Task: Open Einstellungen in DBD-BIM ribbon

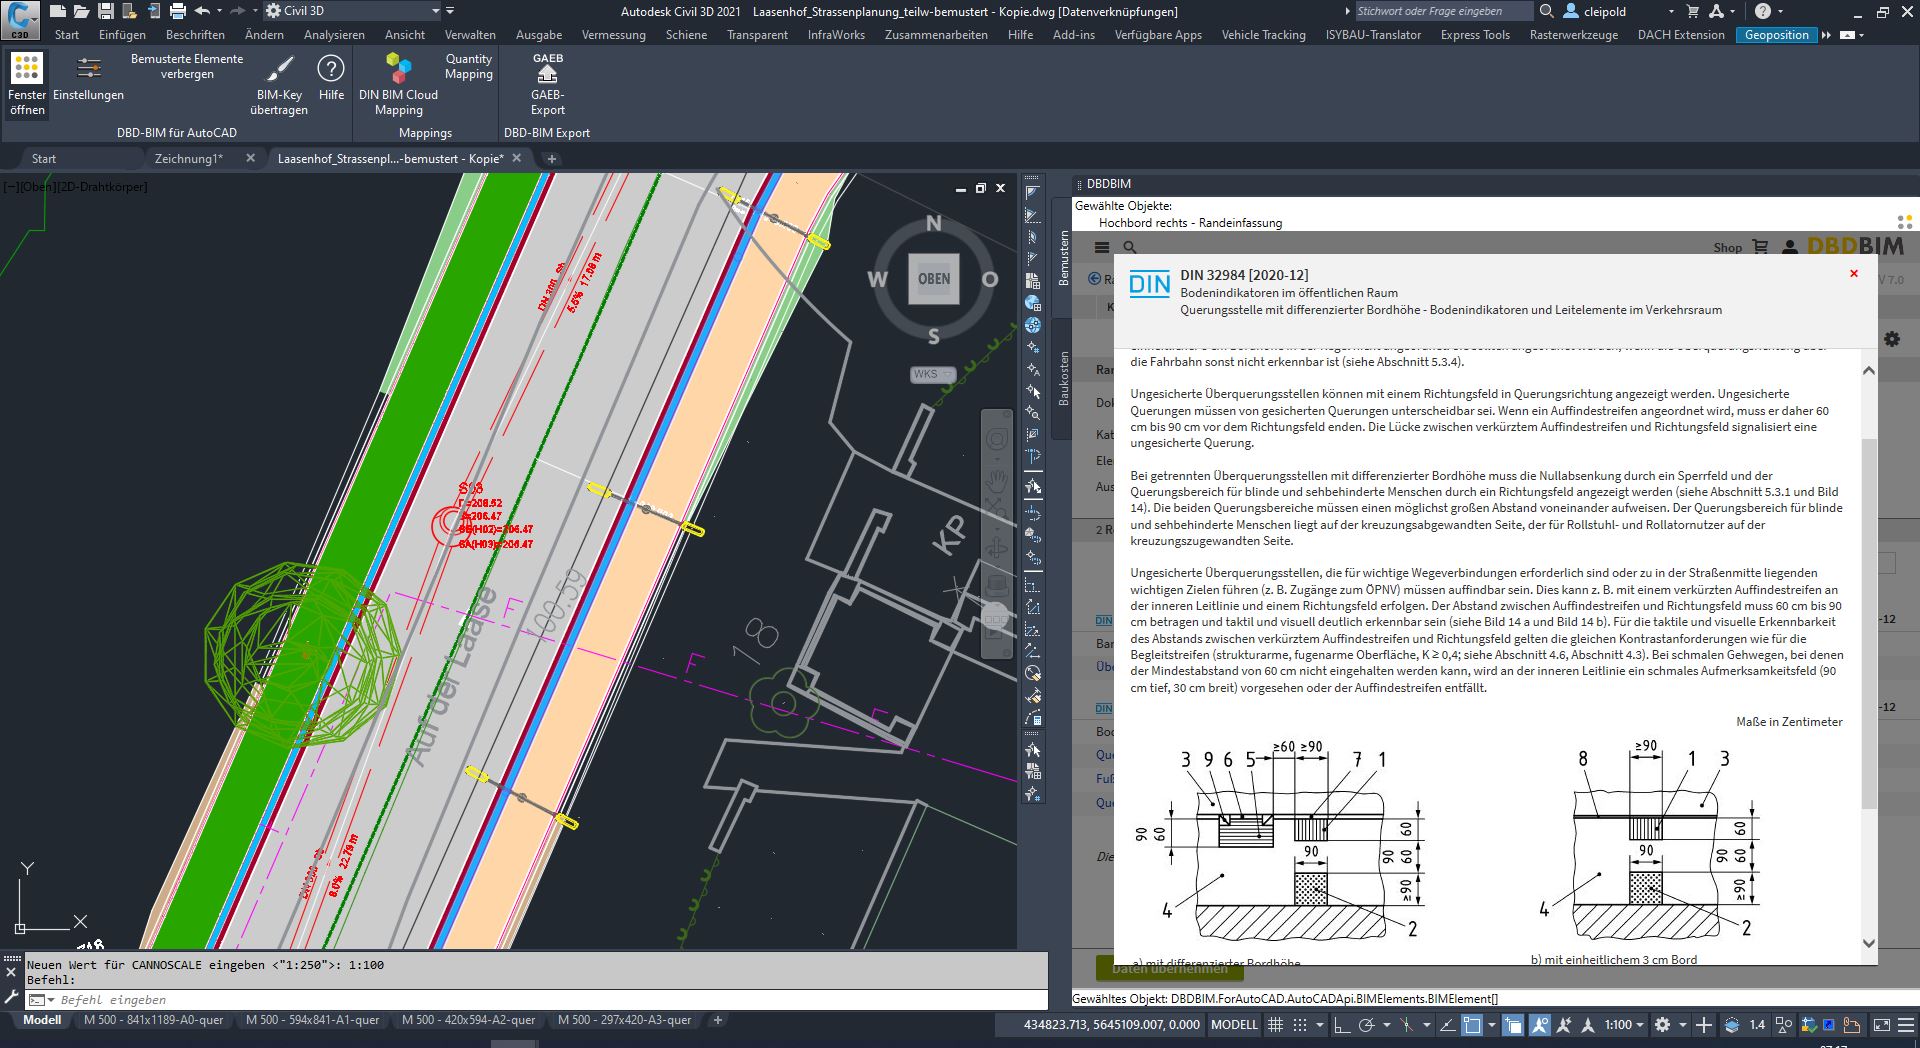Action: tap(89, 78)
